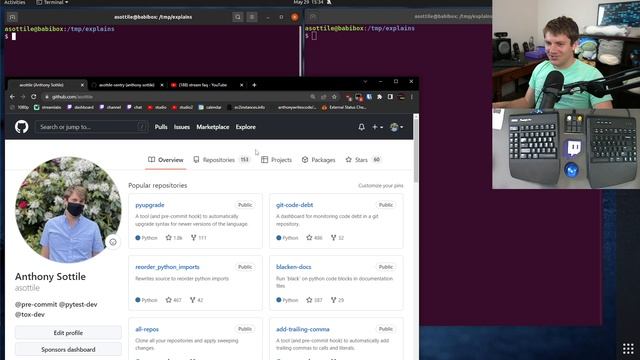The height and width of the screenshot is (360, 640).
Task: Open reorder_python_imports stargazers count
Action: (173, 300)
